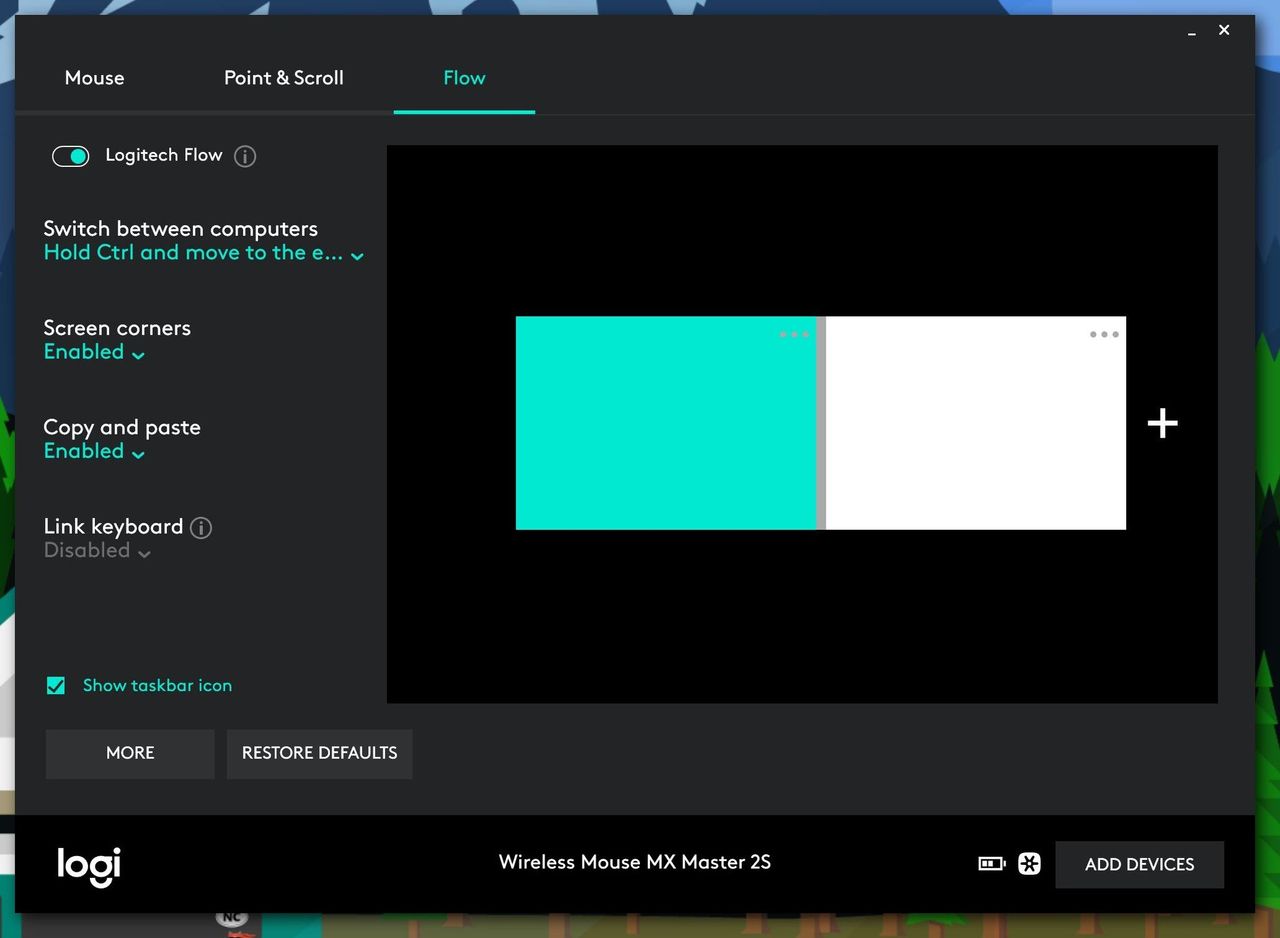
Task: Click the Link keyboard info icon
Action: pos(201,527)
